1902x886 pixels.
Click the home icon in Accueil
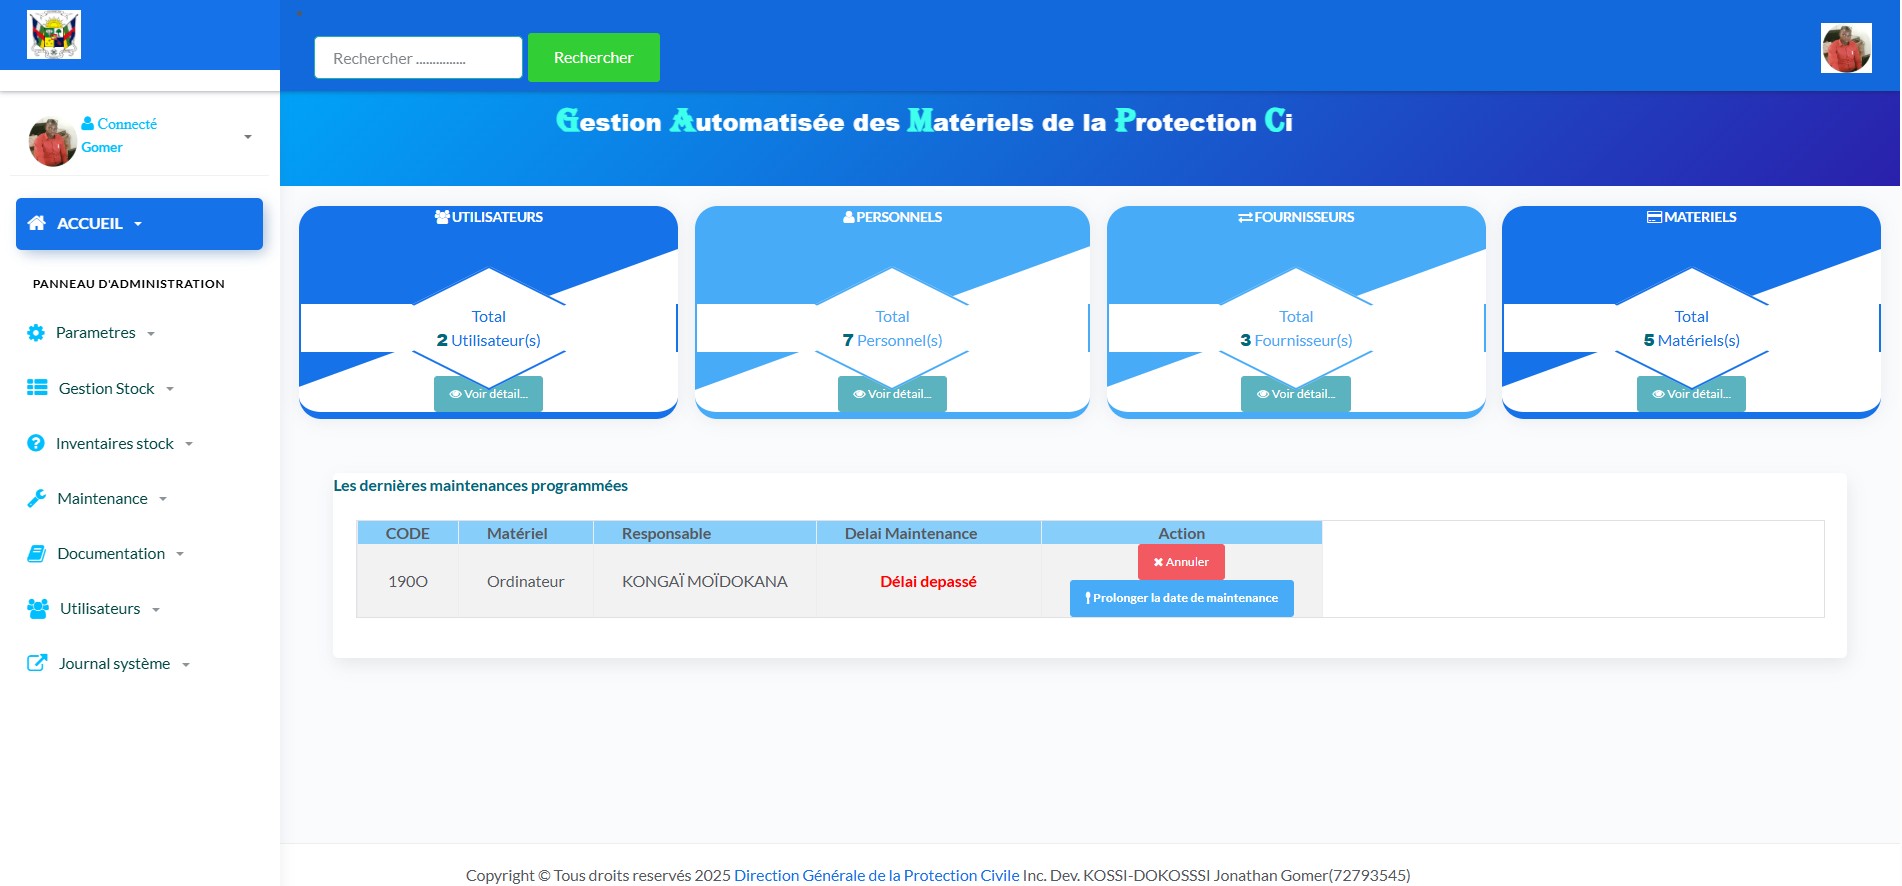coord(37,223)
